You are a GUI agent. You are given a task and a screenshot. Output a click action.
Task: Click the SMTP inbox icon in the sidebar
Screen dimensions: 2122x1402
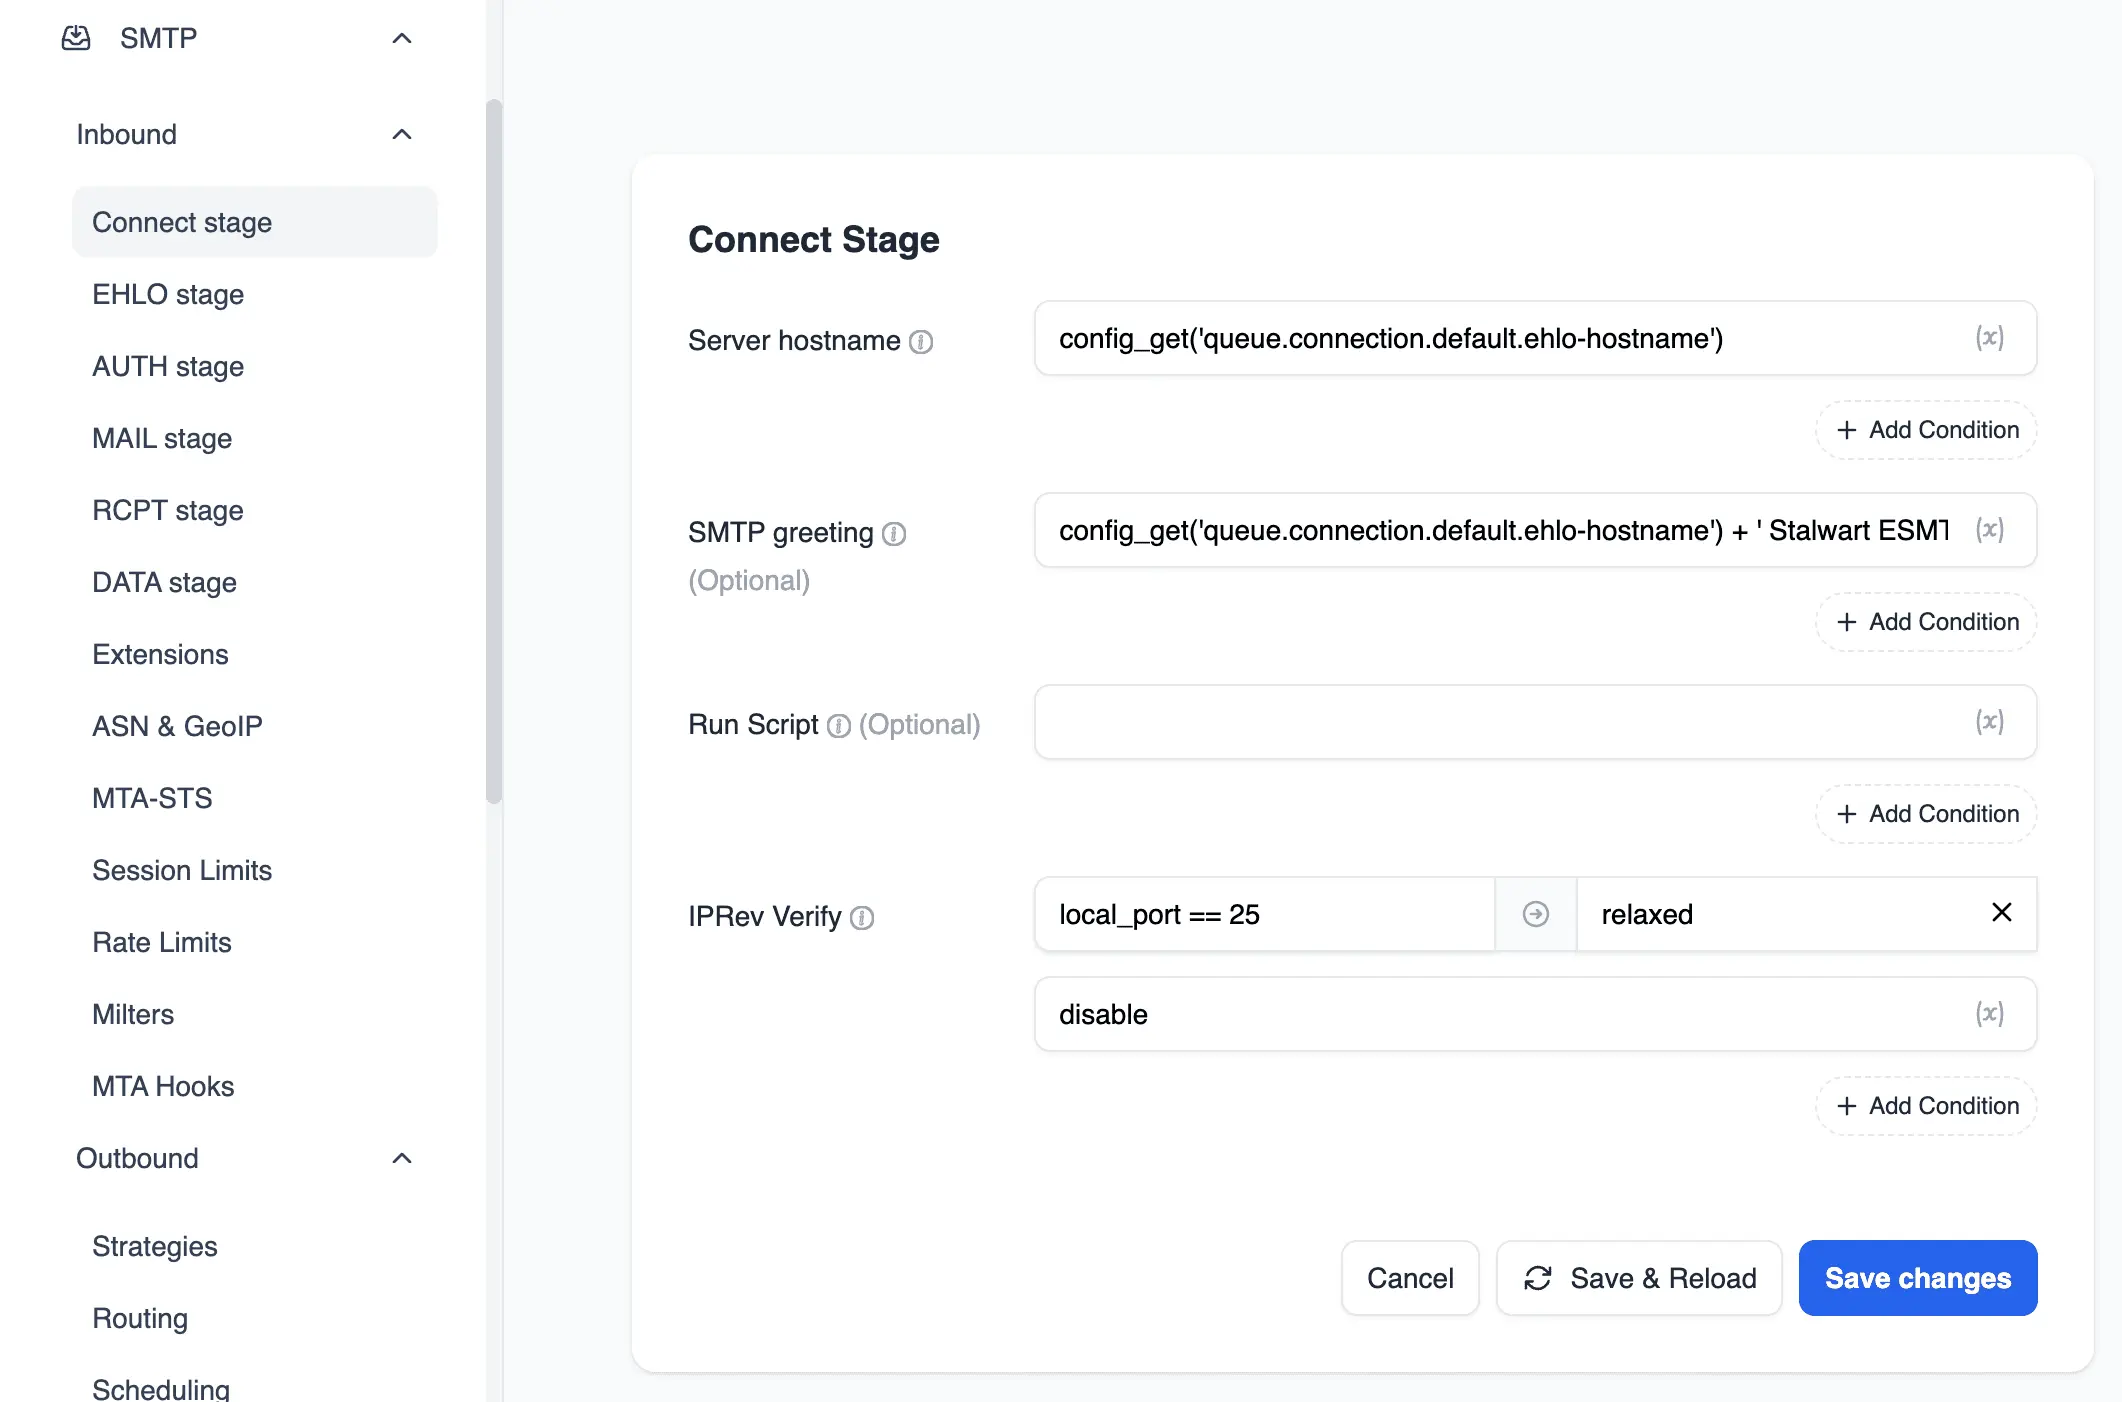pyautogui.click(x=77, y=38)
